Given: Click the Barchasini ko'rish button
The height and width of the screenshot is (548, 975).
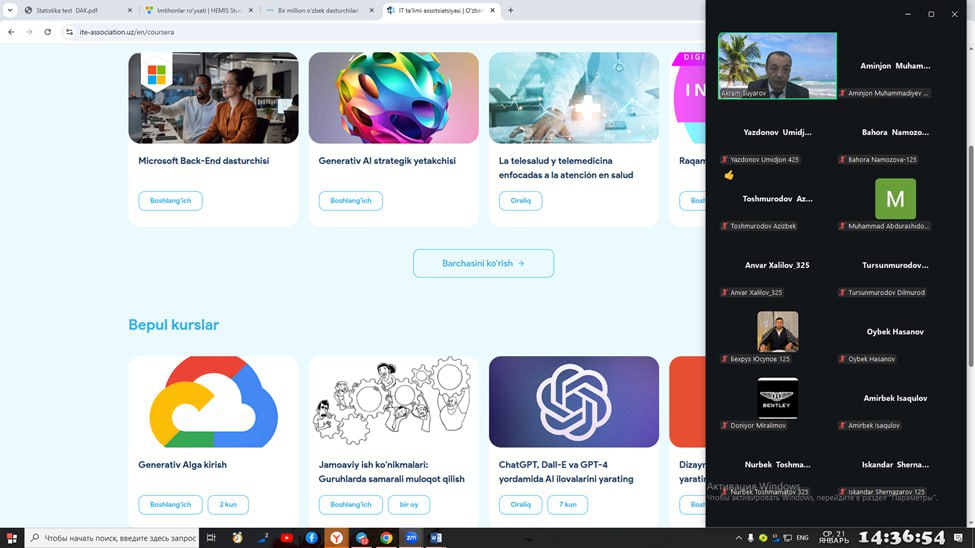Looking at the screenshot, I should [483, 263].
